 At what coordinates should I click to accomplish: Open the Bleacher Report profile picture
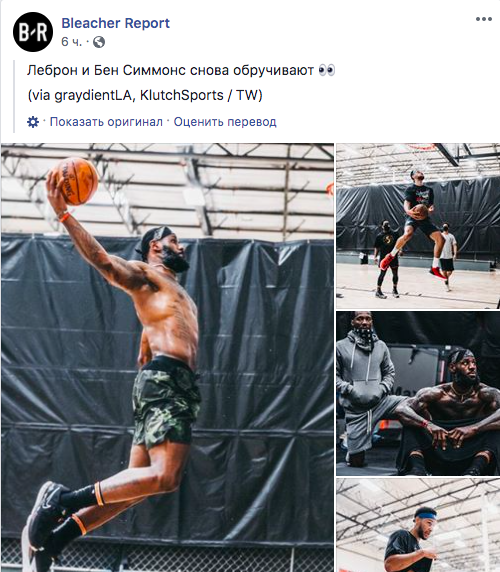coord(33,32)
